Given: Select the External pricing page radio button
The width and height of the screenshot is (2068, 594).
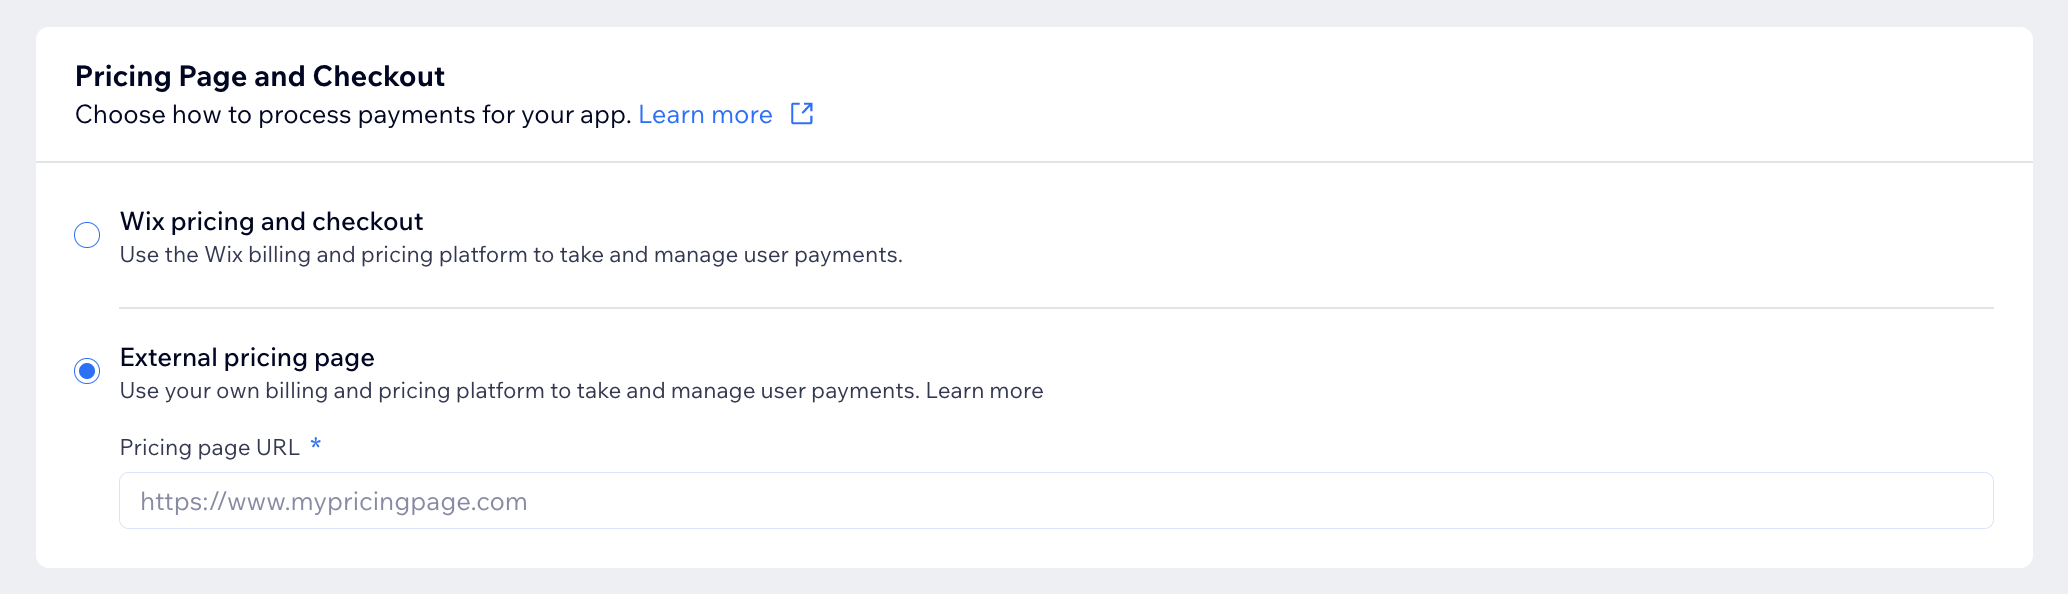Looking at the screenshot, I should (87, 371).
